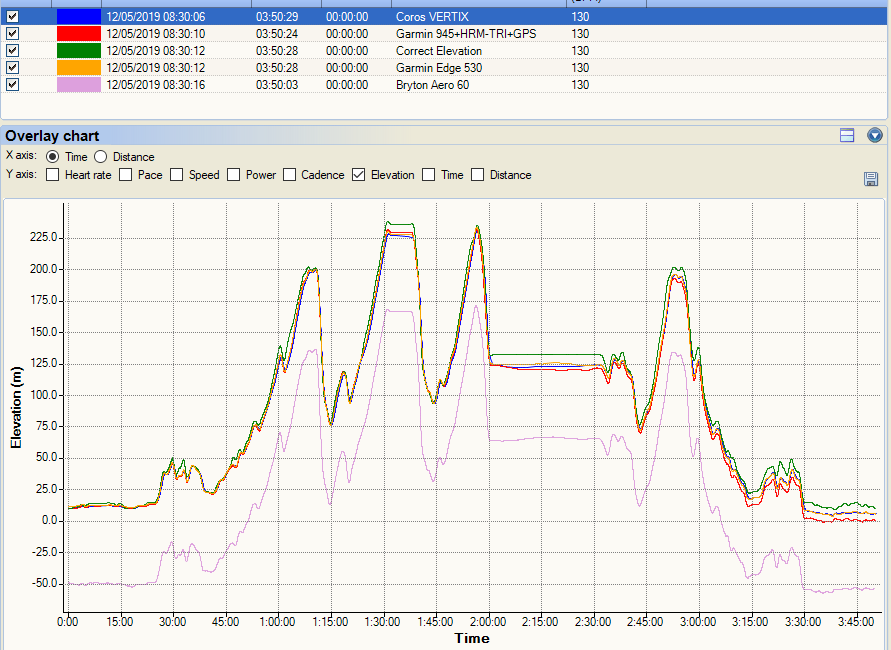891x650 pixels.
Task: Select the Garmin 945+HRM-TRI+GPS device name
Action: [466, 34]
